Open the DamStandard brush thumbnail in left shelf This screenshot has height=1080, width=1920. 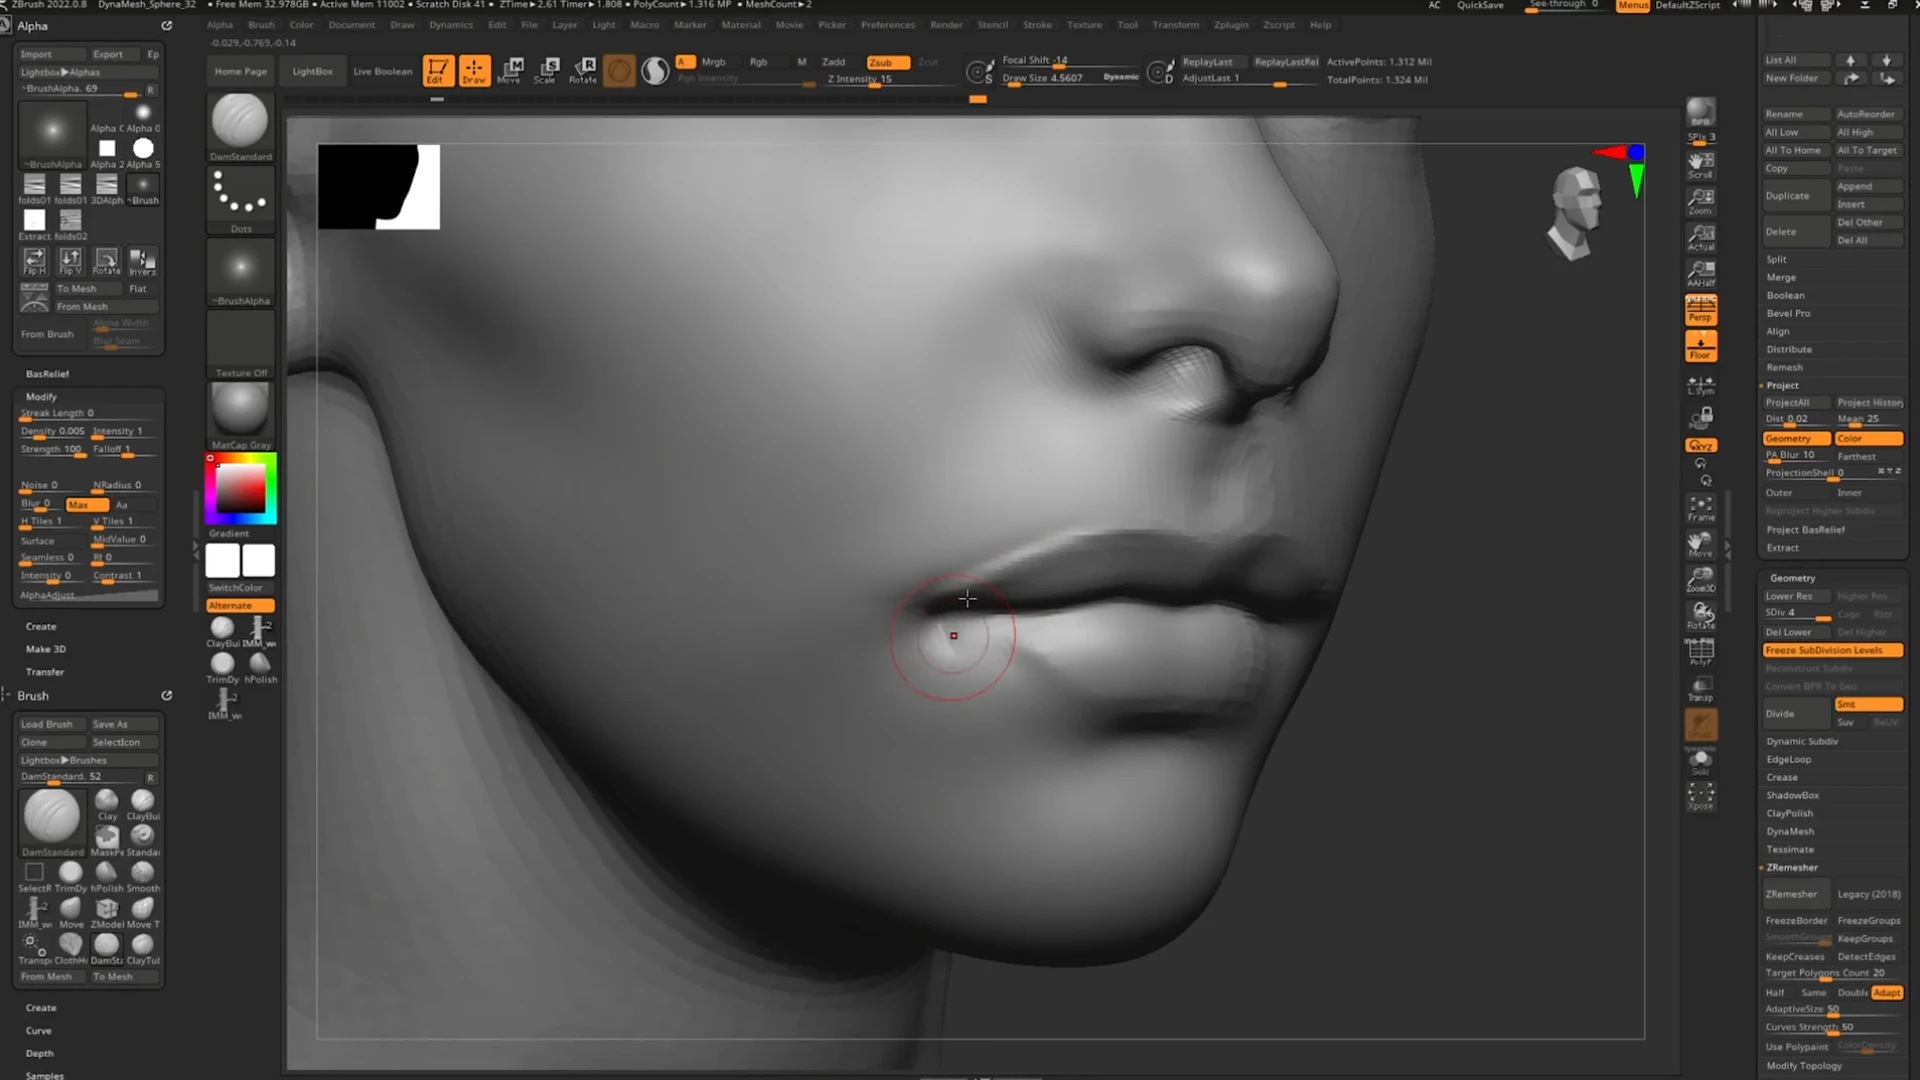click(240, 127)
